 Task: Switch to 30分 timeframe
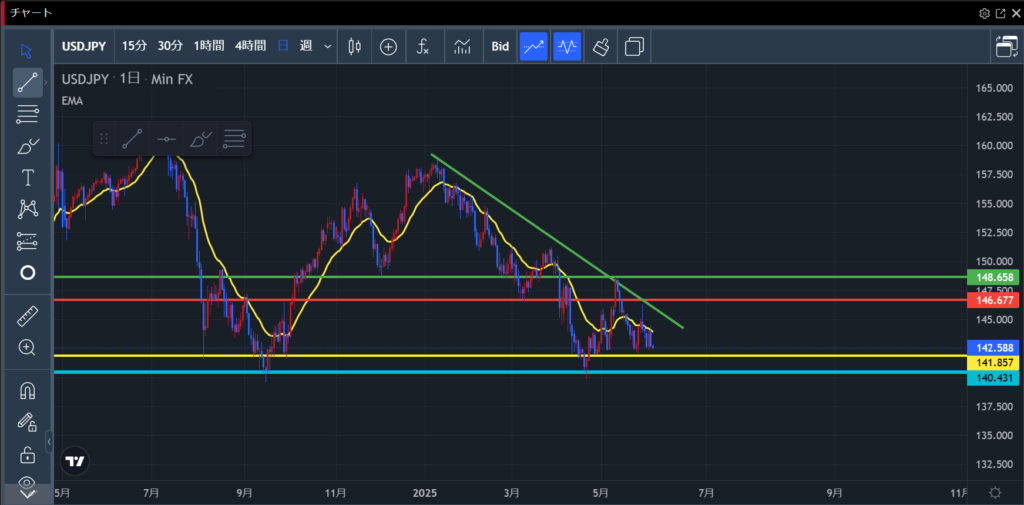[170, 46]
